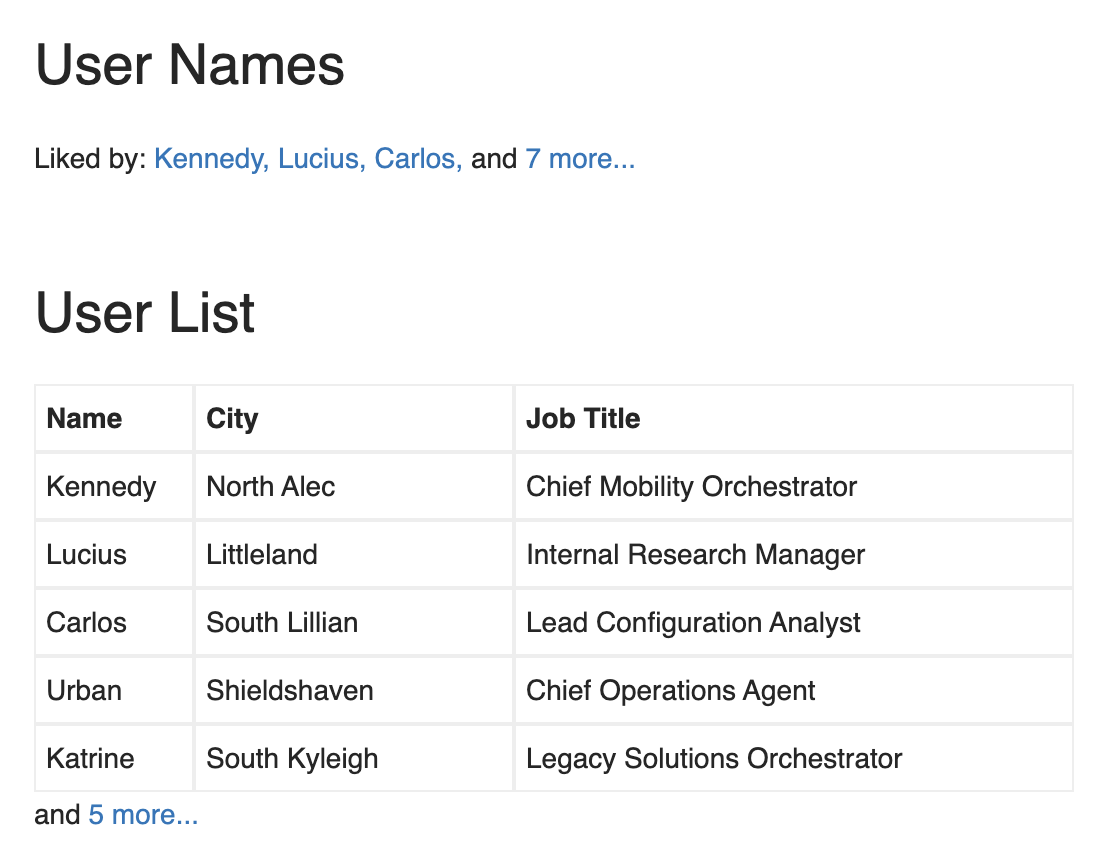
Task: Click the City column header
Action: (232, 418)
